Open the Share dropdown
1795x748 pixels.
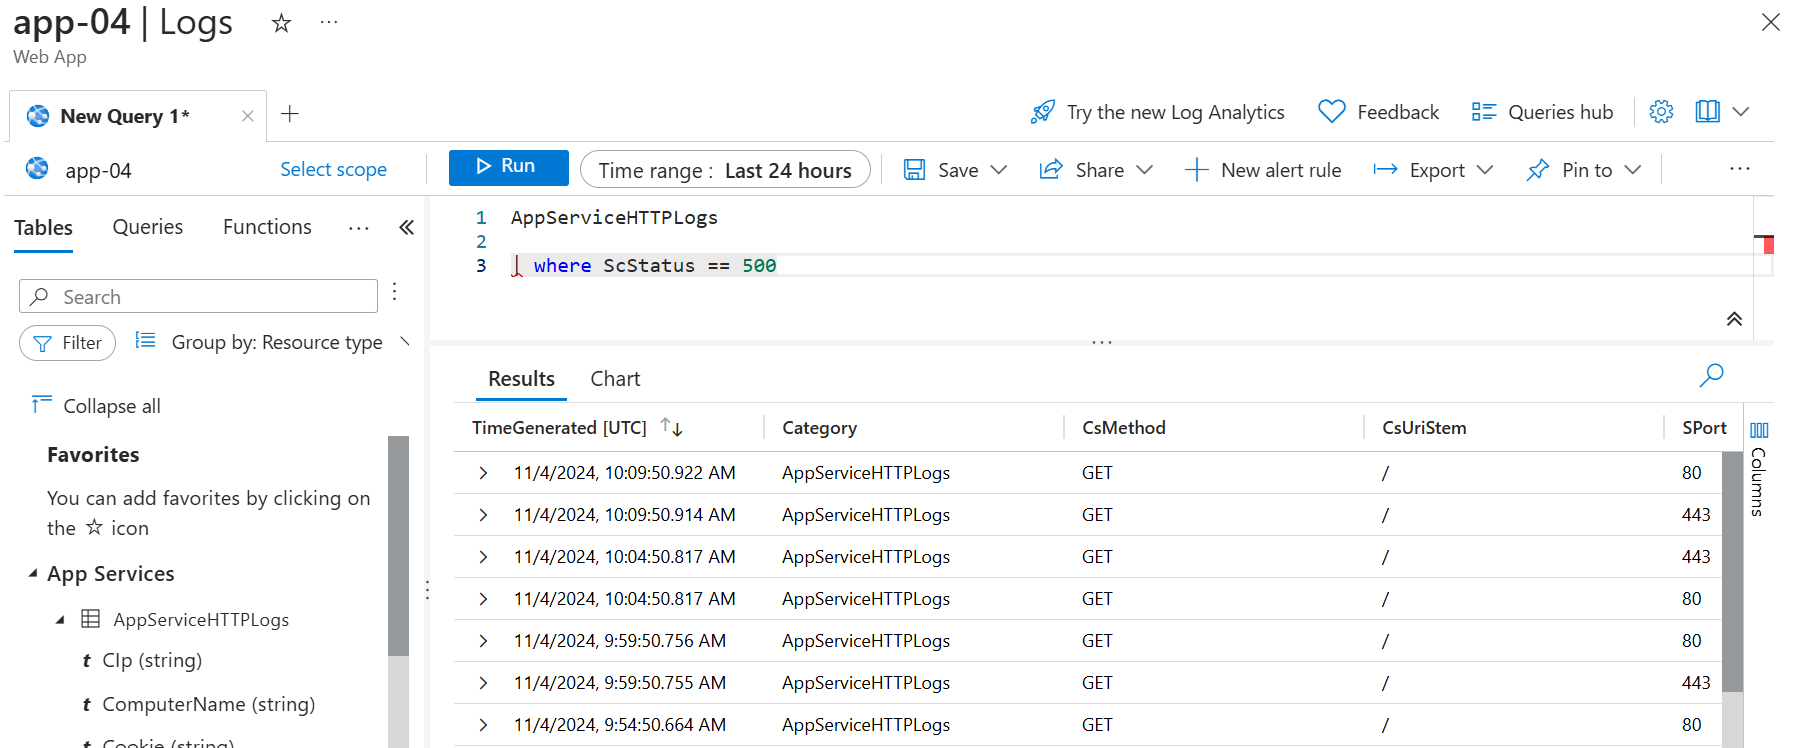click(1096, 170)
